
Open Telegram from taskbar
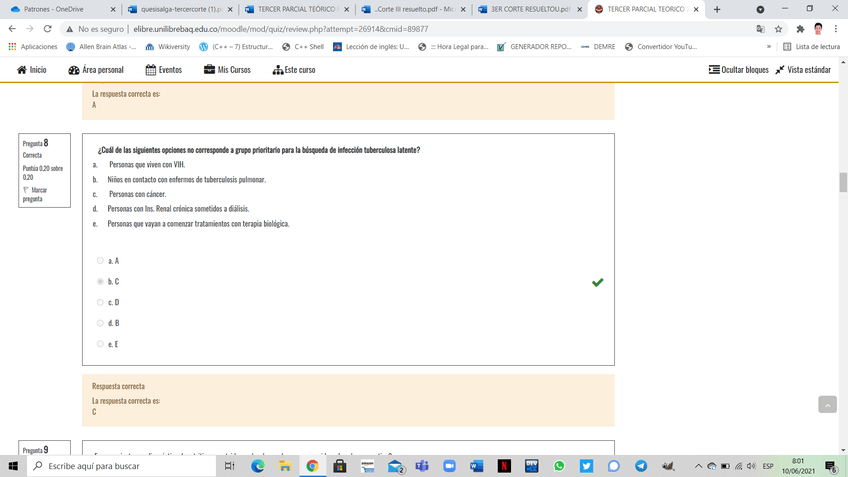[x=641, y=466]
